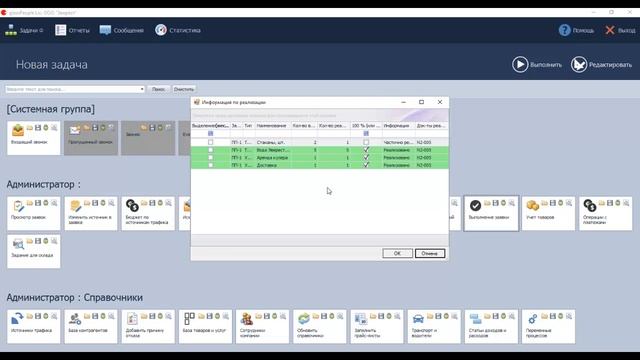Tick selection checkbox in Доставка row
Viewport: 640px width, 360px height.
tap(211, 165)
